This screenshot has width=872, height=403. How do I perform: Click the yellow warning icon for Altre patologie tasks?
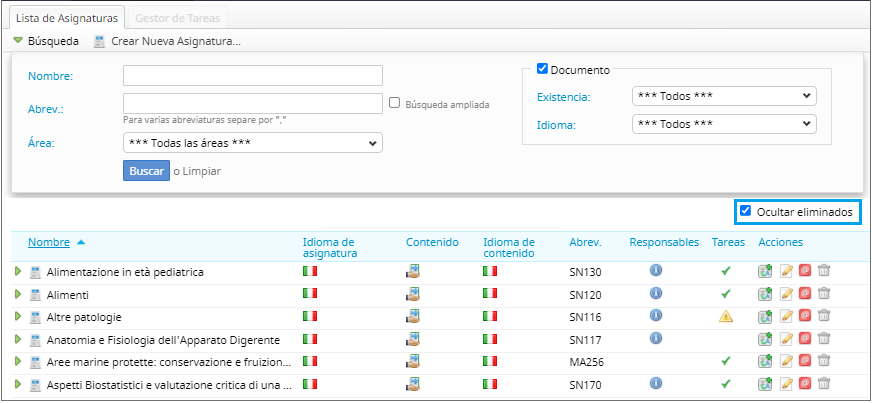(x=726, y=316)
